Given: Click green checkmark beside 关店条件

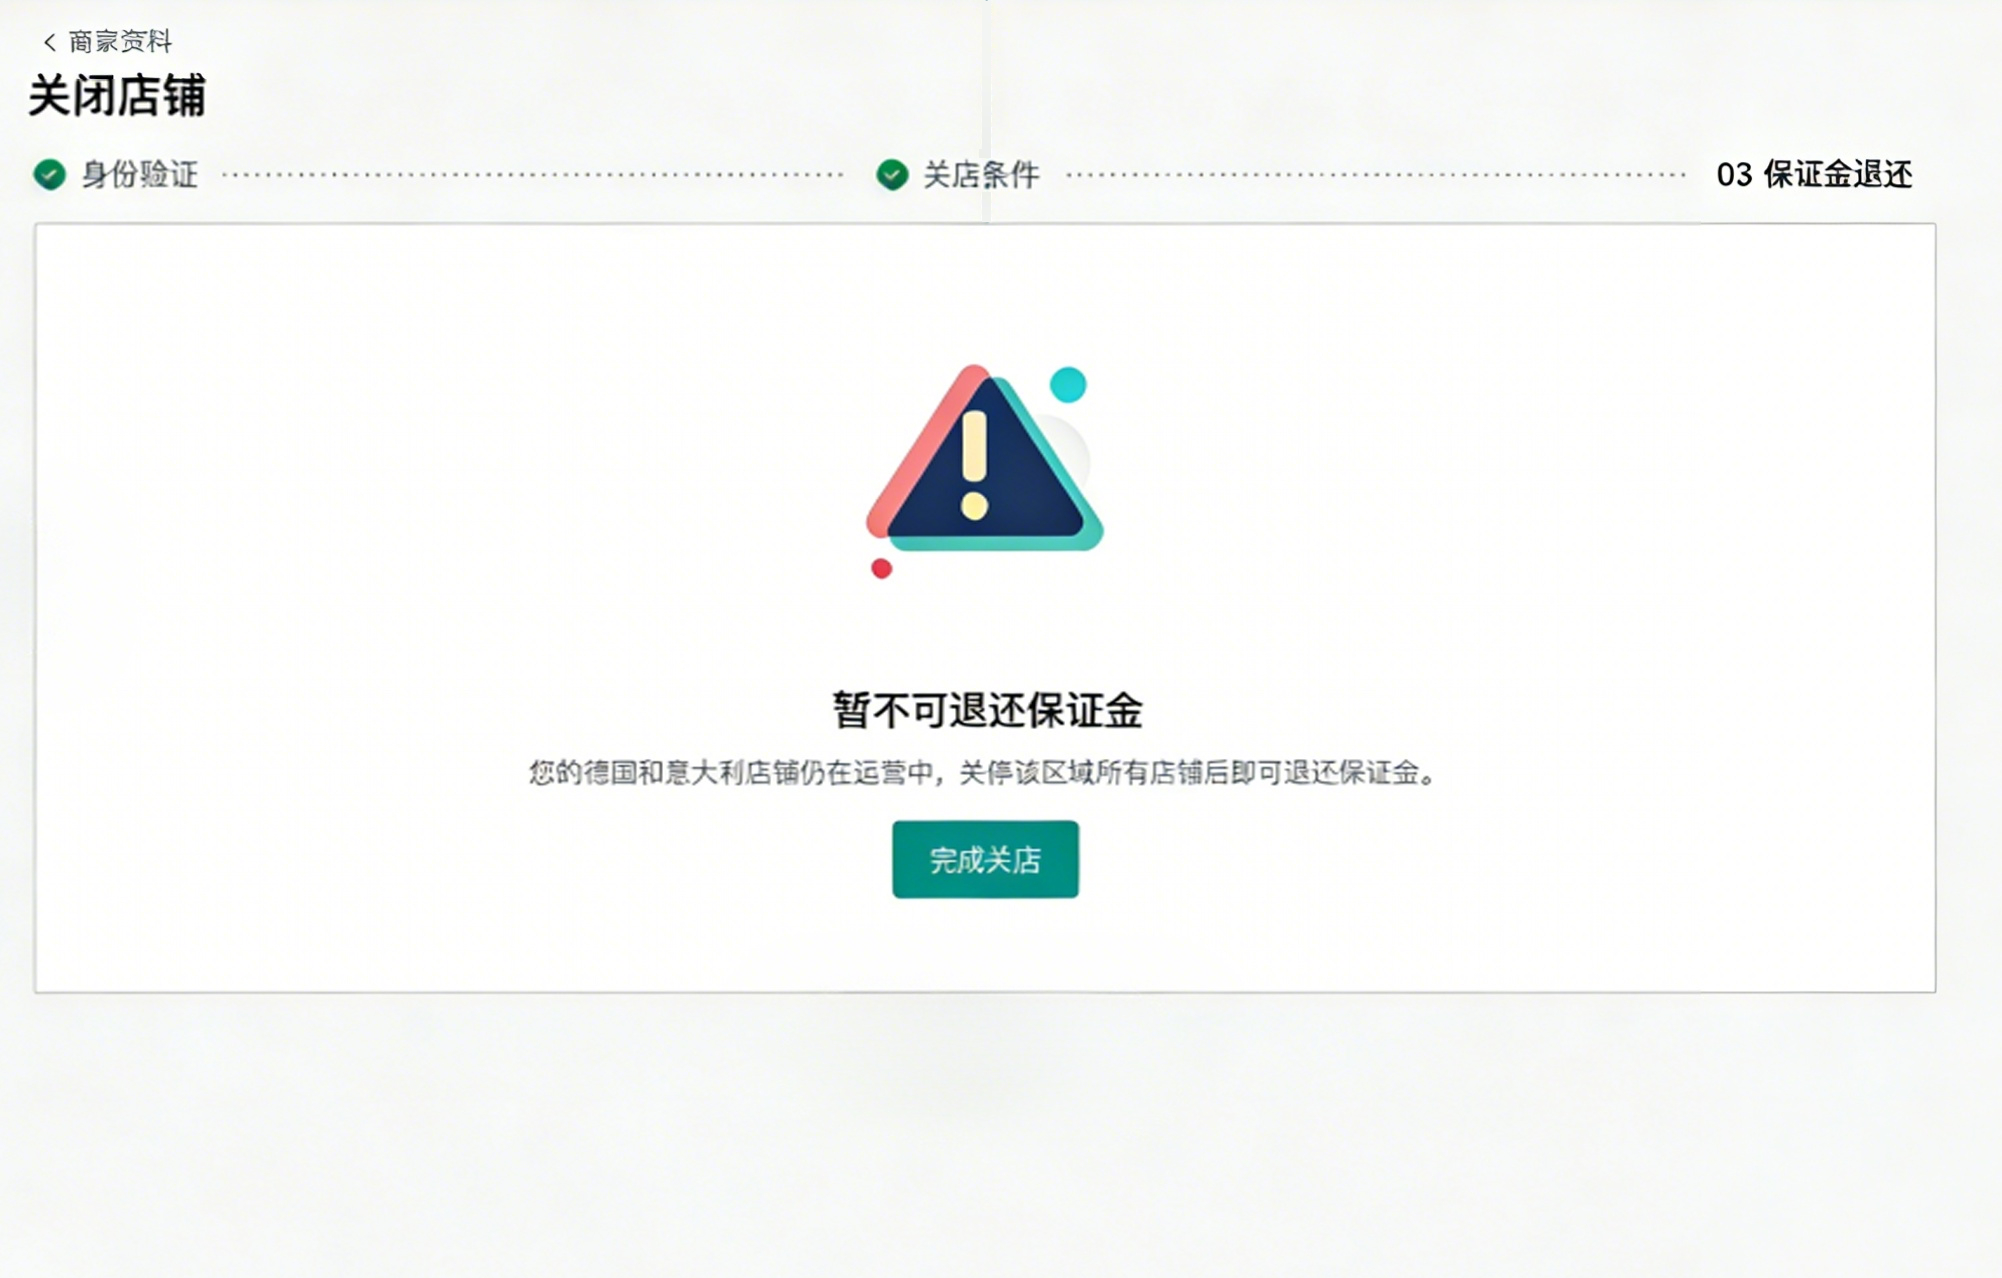Looking at the screenshot, I should click(891, 174).
